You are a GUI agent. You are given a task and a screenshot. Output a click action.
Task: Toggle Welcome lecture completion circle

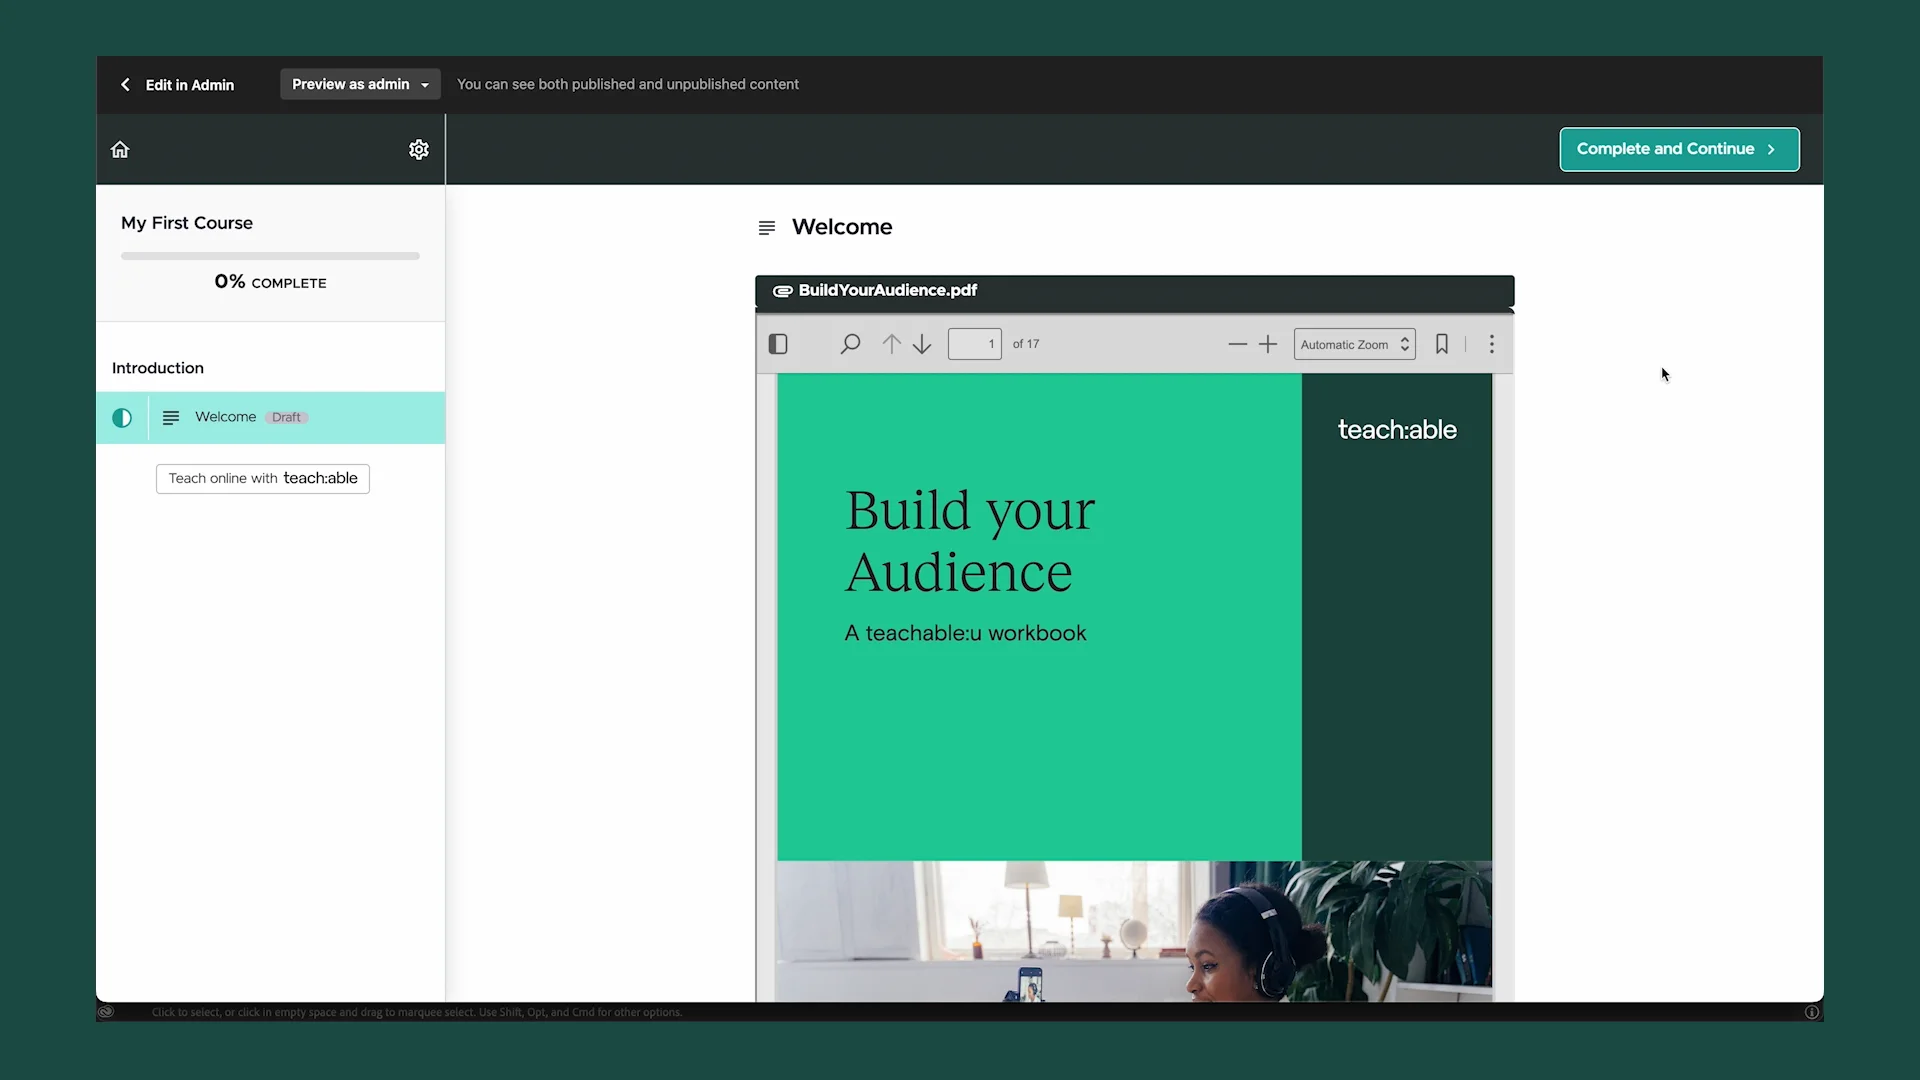pos(122,418)
